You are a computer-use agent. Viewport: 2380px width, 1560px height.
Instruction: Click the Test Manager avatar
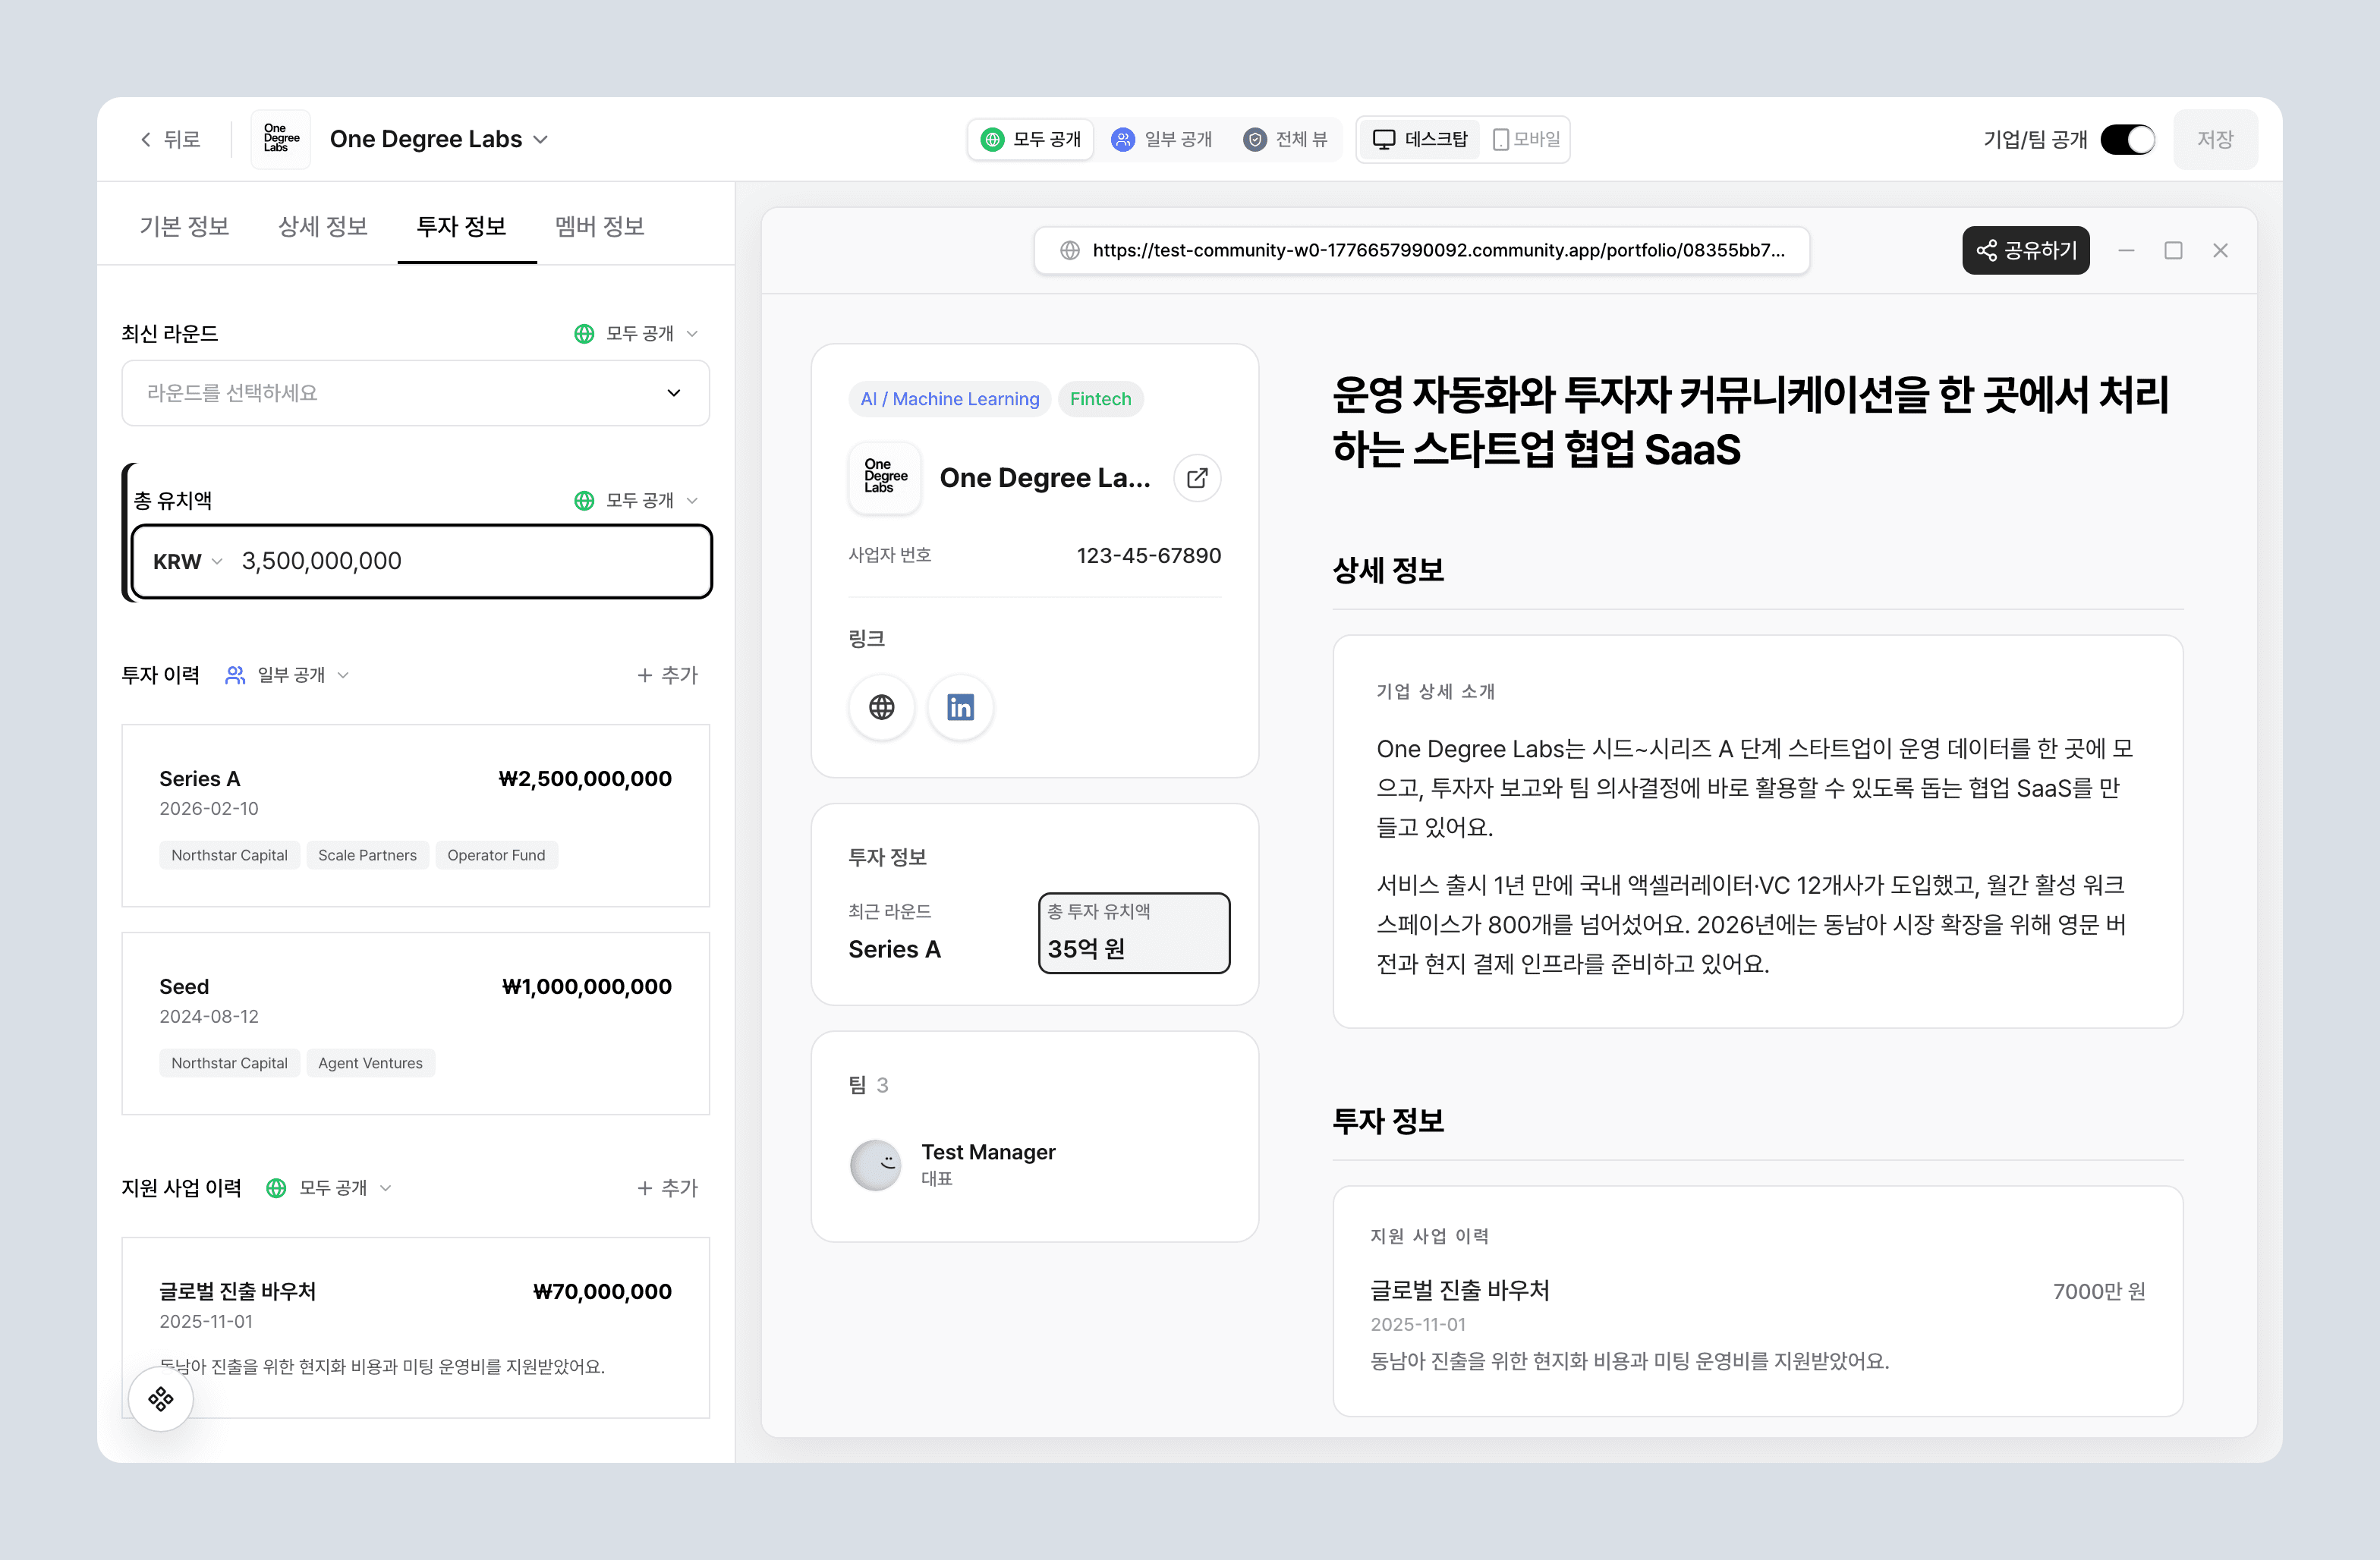pos(875,1165)
